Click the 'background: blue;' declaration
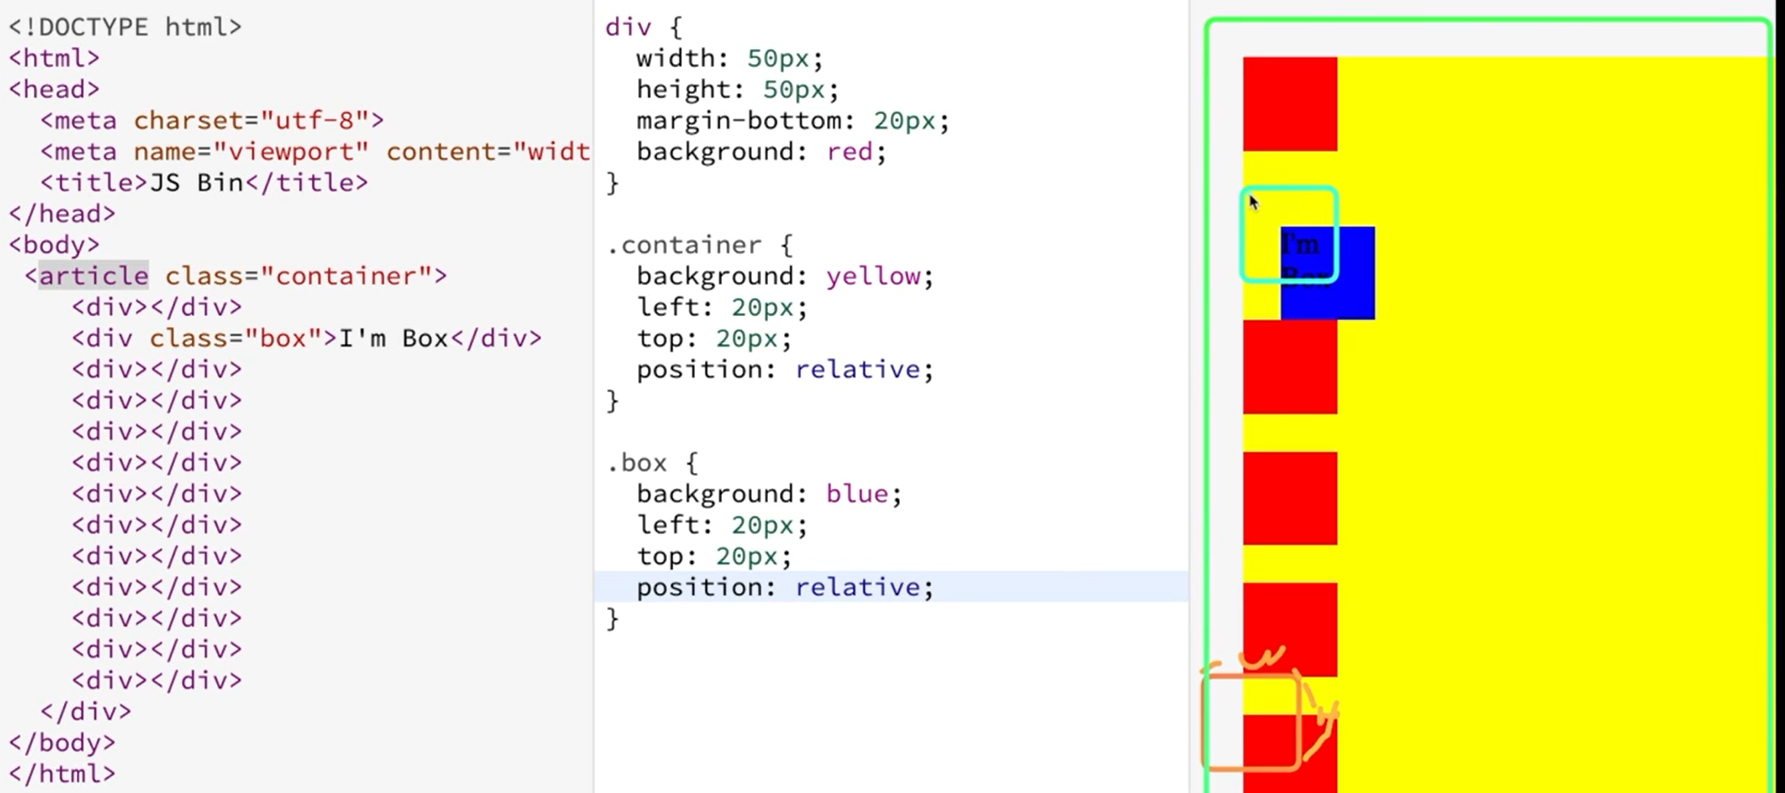Viewport: 1785px width, 793px height. (769, 493)
